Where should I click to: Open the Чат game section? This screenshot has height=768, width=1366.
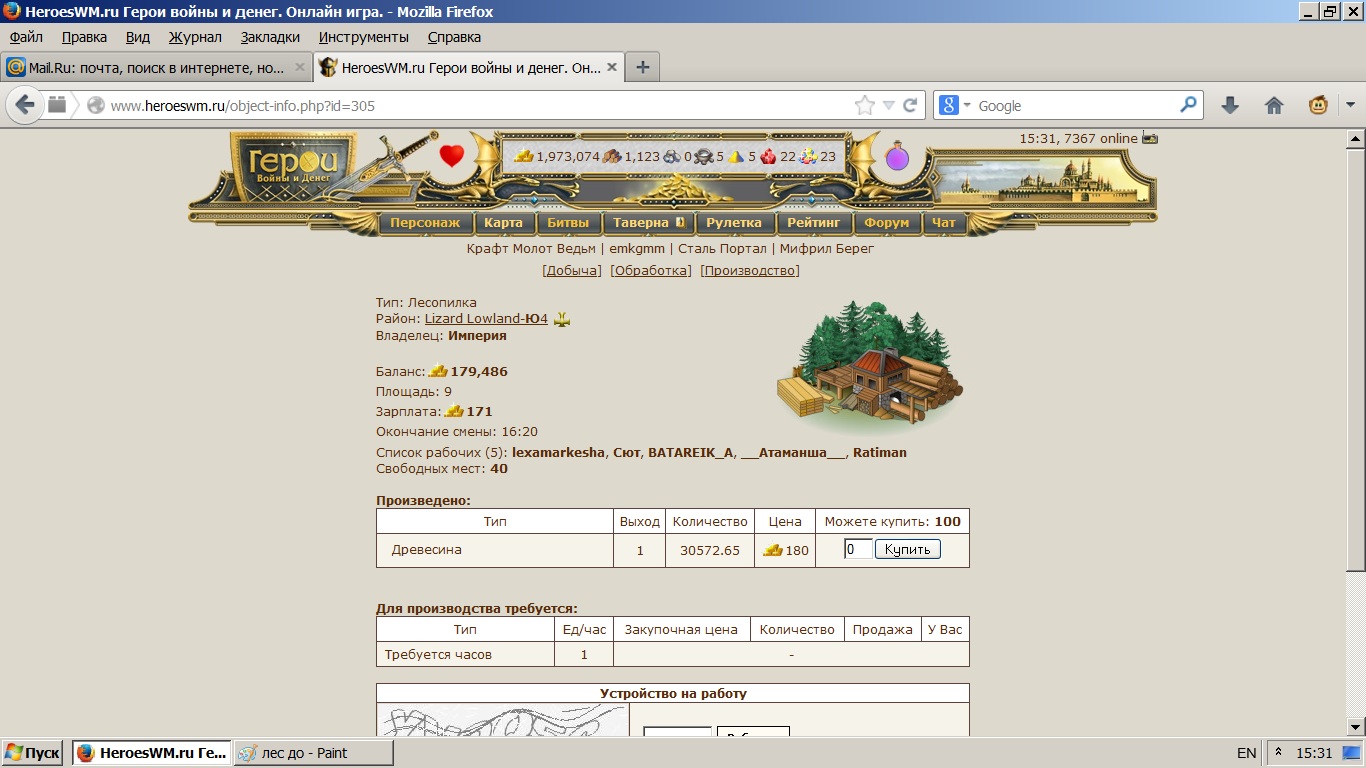point(944,223)
